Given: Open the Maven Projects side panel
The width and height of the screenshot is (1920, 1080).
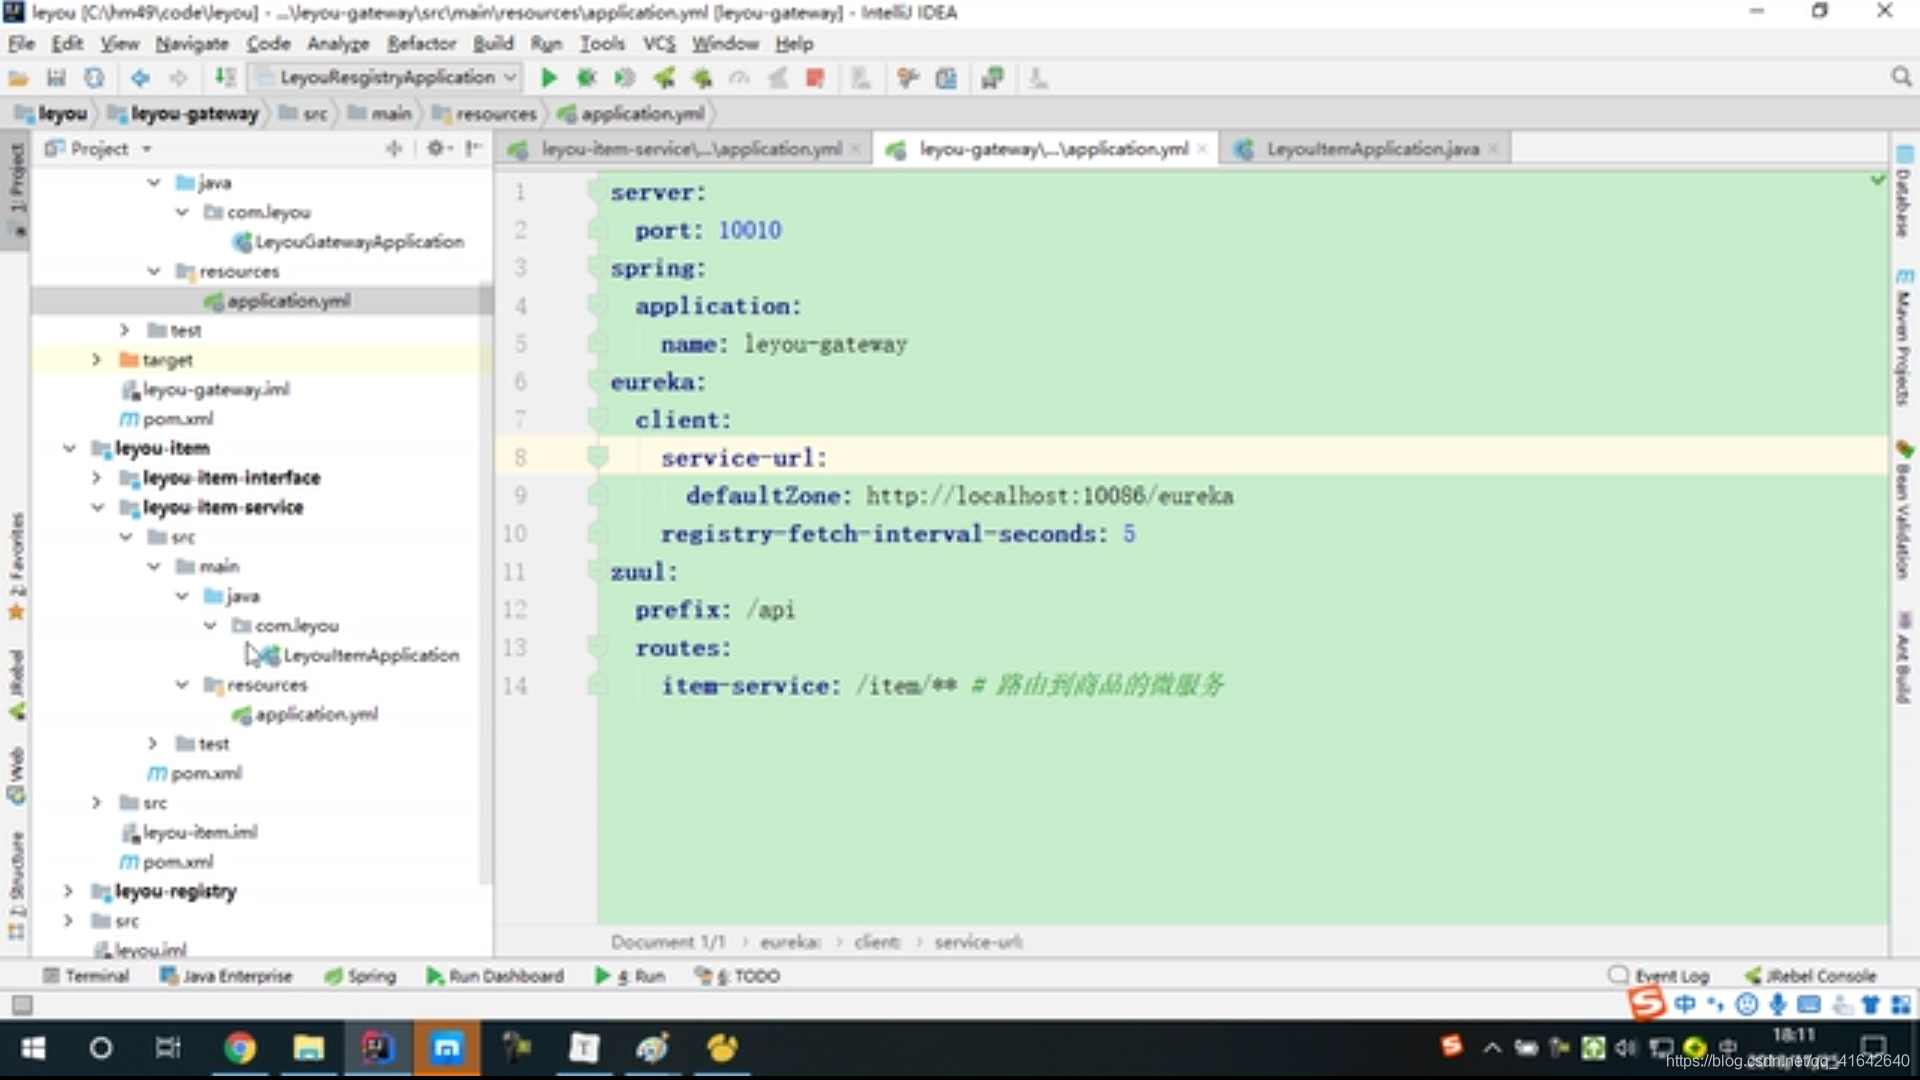Looking at the screenshot, I should point(1903,337).
